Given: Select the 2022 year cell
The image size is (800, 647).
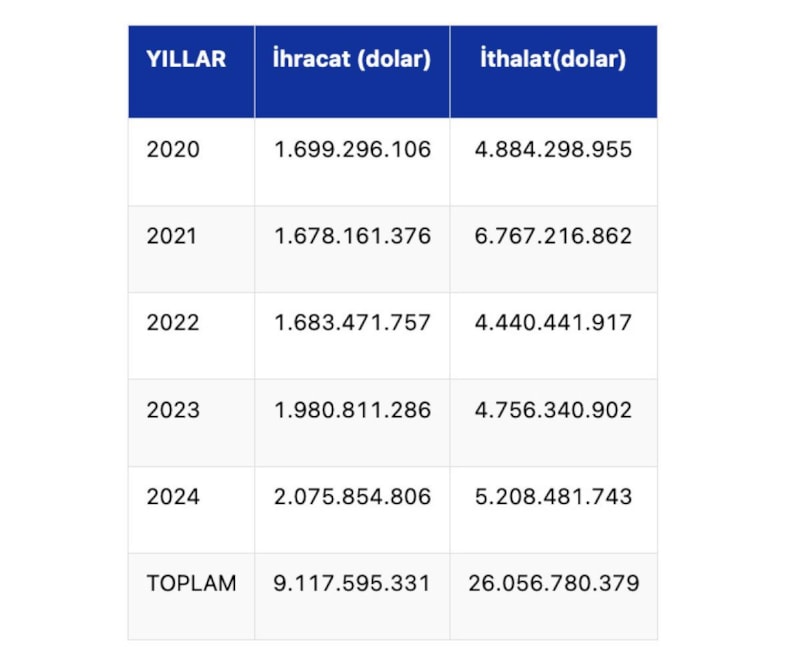Looking at the screenshot, I should 173,323.
